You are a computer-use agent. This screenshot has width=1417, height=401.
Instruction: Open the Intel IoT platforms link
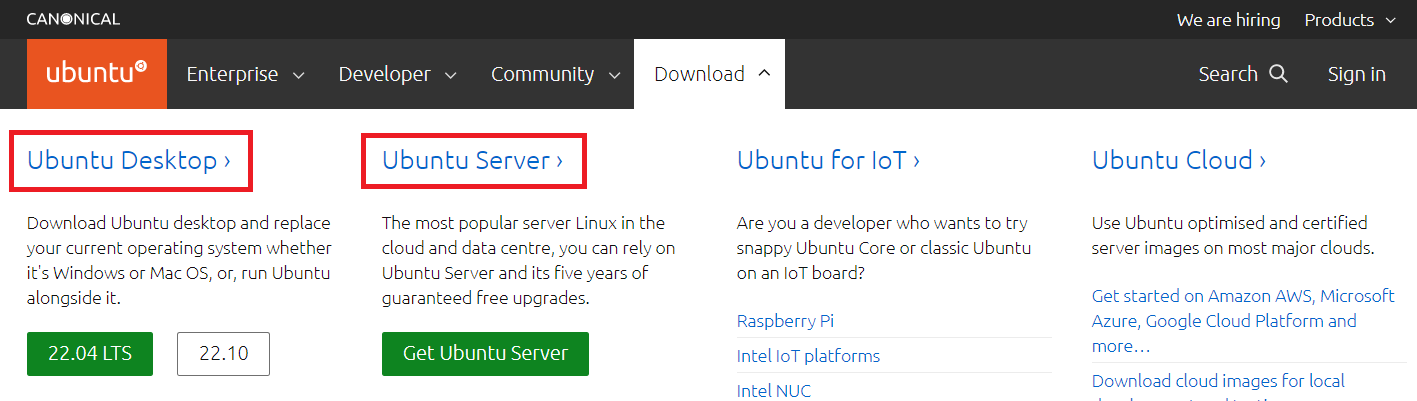pyautogui.click(x=808, y=356)
